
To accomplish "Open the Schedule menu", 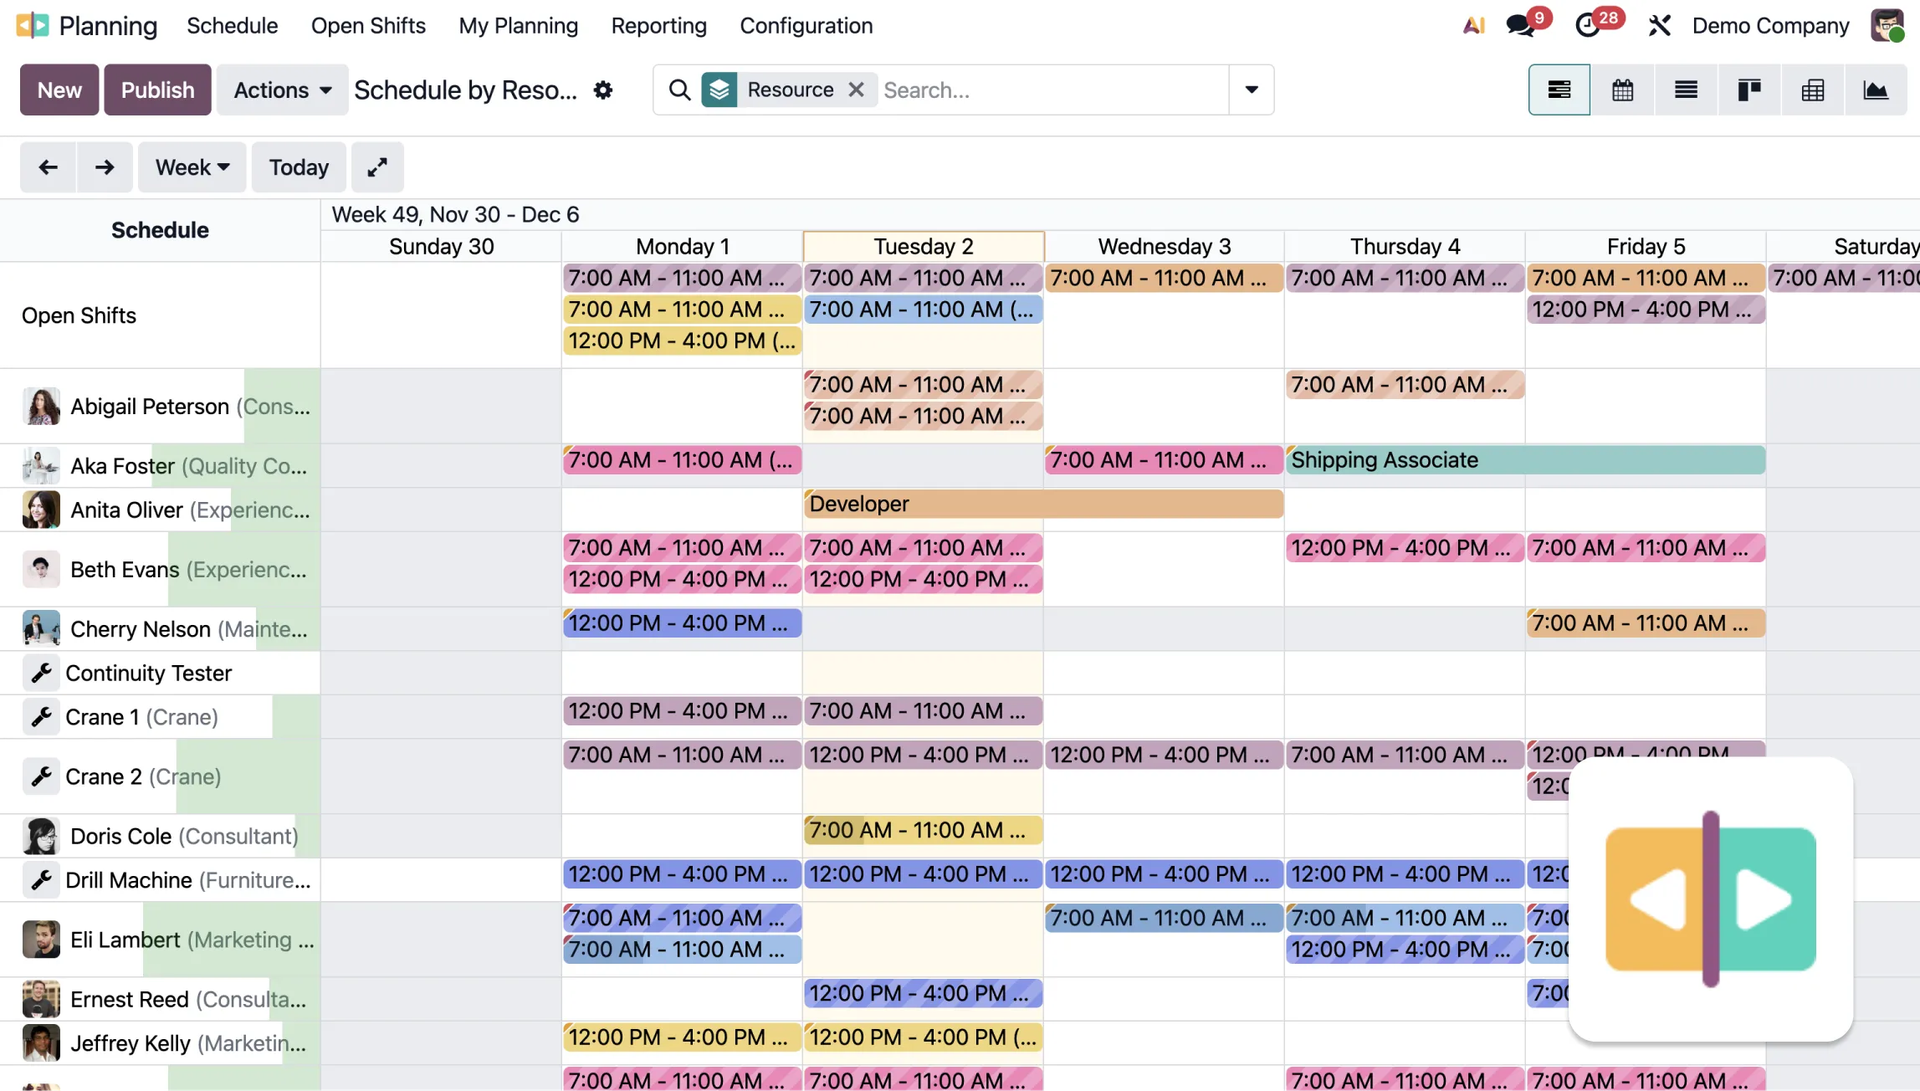I will coord(232,26).
